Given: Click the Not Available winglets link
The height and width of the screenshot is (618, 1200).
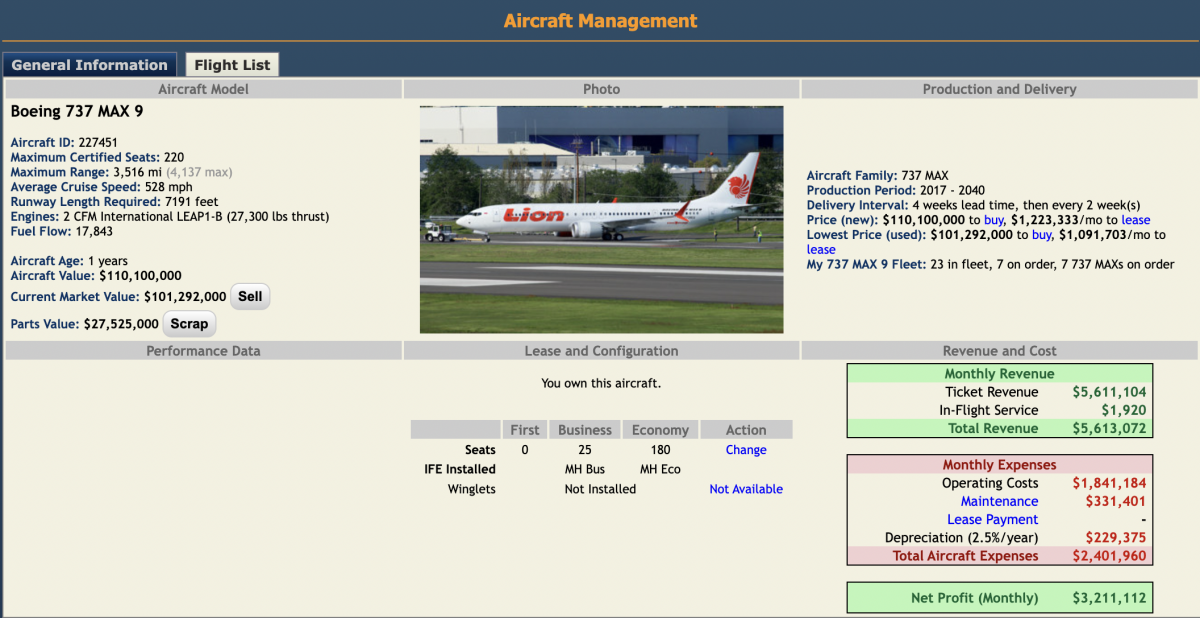Looking at the screenshot, I should (746, 489).
